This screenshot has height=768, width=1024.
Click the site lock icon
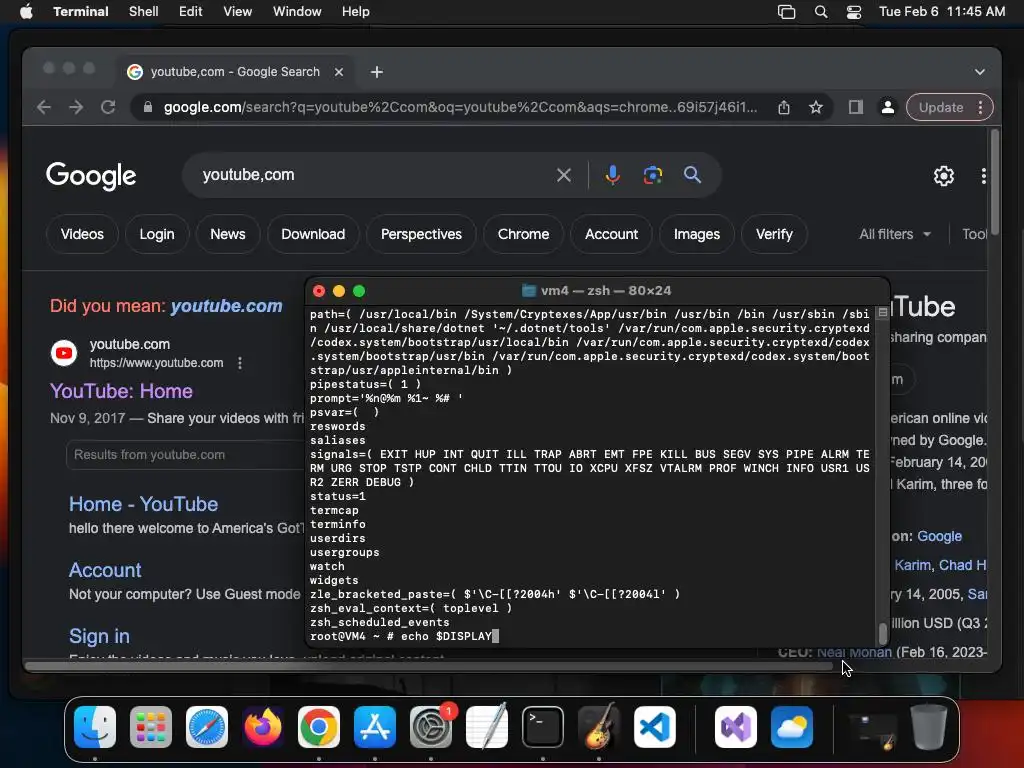coord(148,107)
